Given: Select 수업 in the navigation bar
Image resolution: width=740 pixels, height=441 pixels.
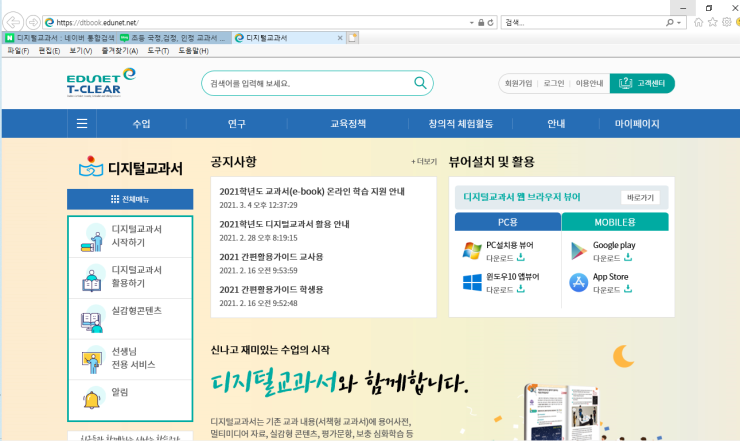Looking at the screenshot, I should pos(141,124).
